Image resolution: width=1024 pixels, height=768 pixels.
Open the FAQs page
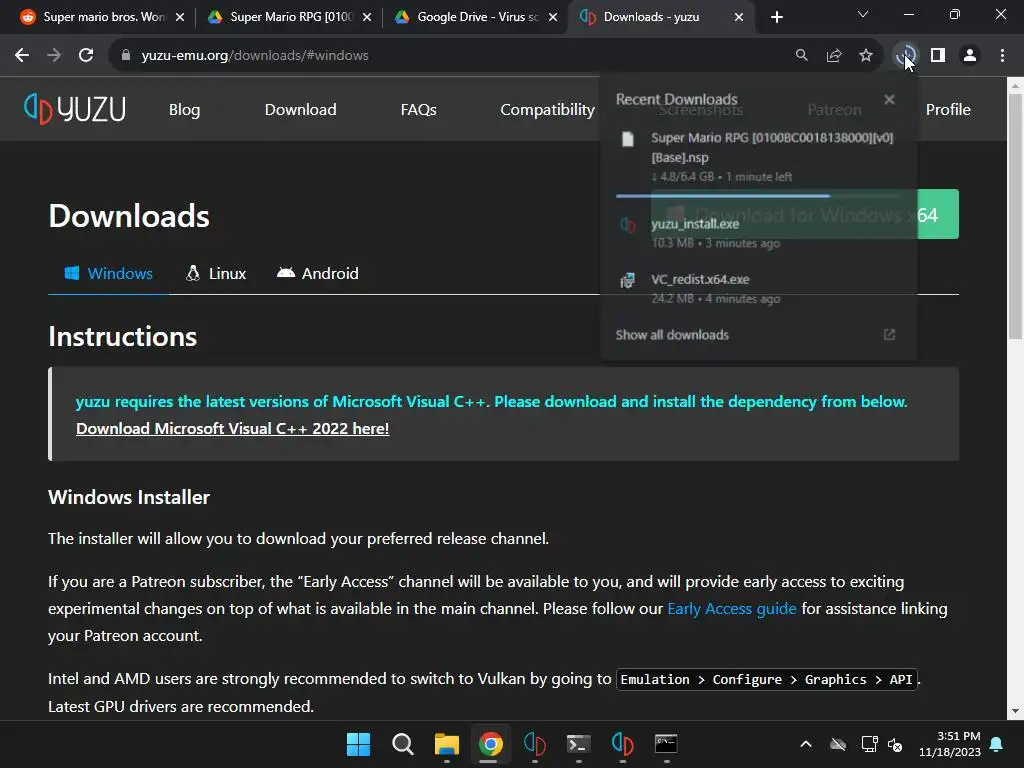(x=419, y=110)
